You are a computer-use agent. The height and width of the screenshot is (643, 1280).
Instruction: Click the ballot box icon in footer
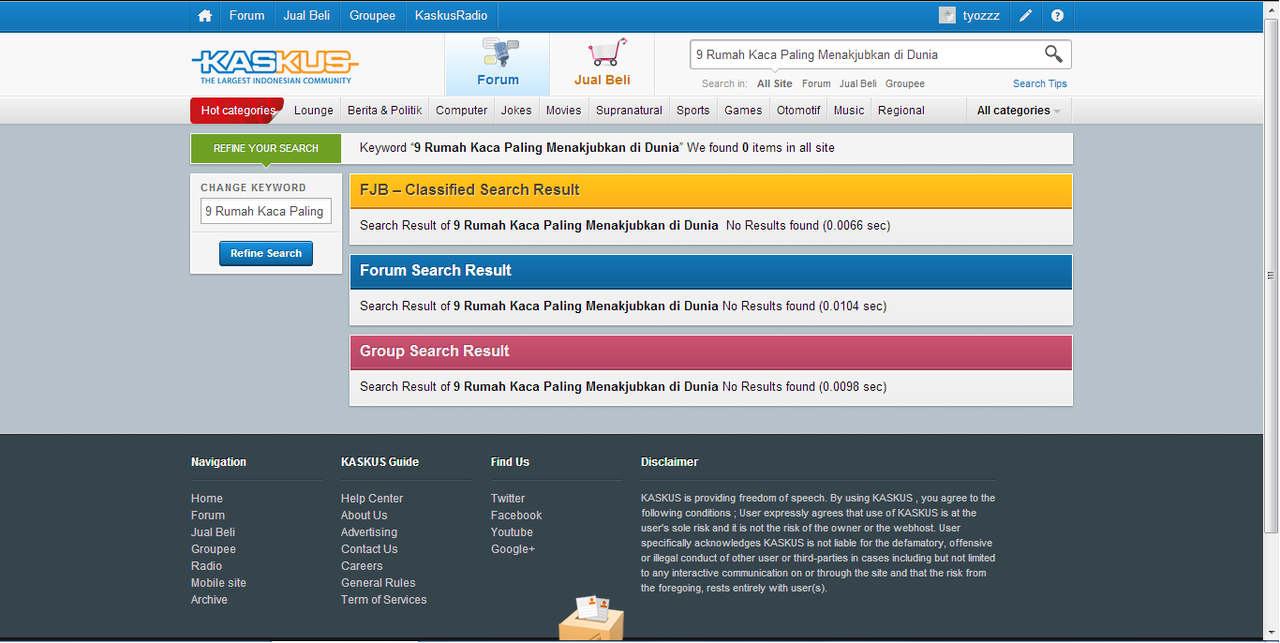[591, 618]
